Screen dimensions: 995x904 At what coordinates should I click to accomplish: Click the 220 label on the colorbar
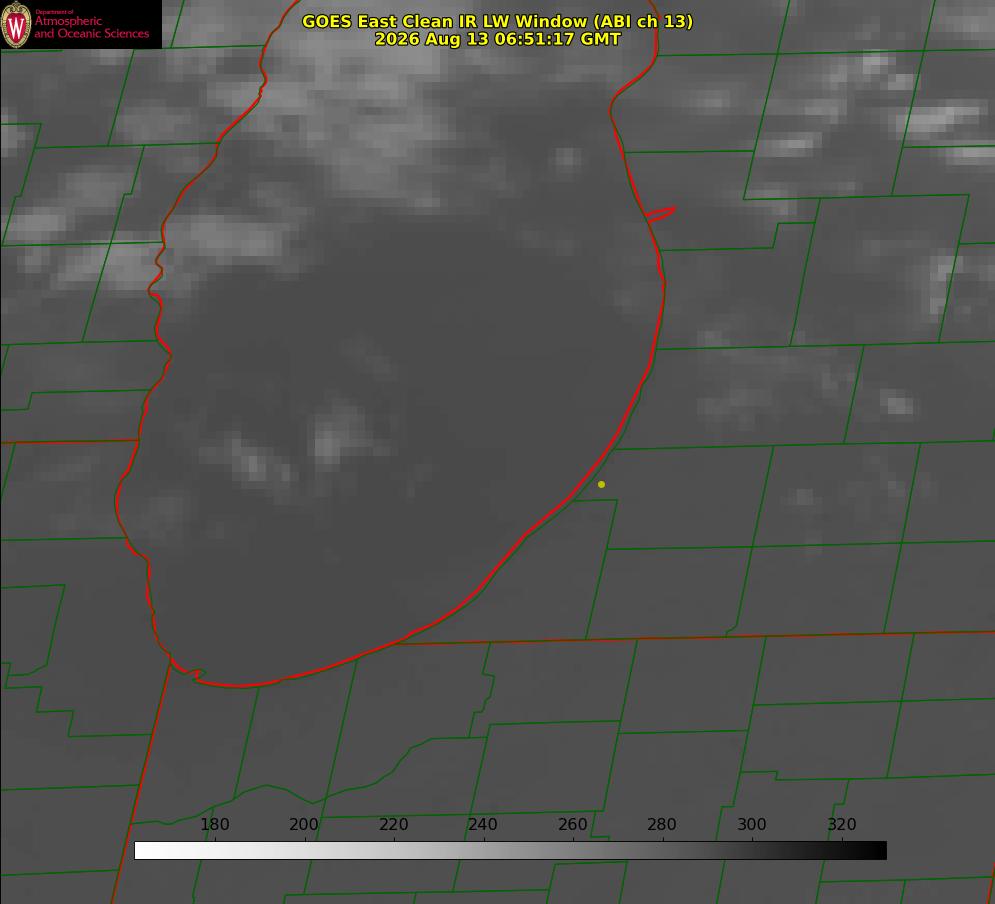coord(393,824)
